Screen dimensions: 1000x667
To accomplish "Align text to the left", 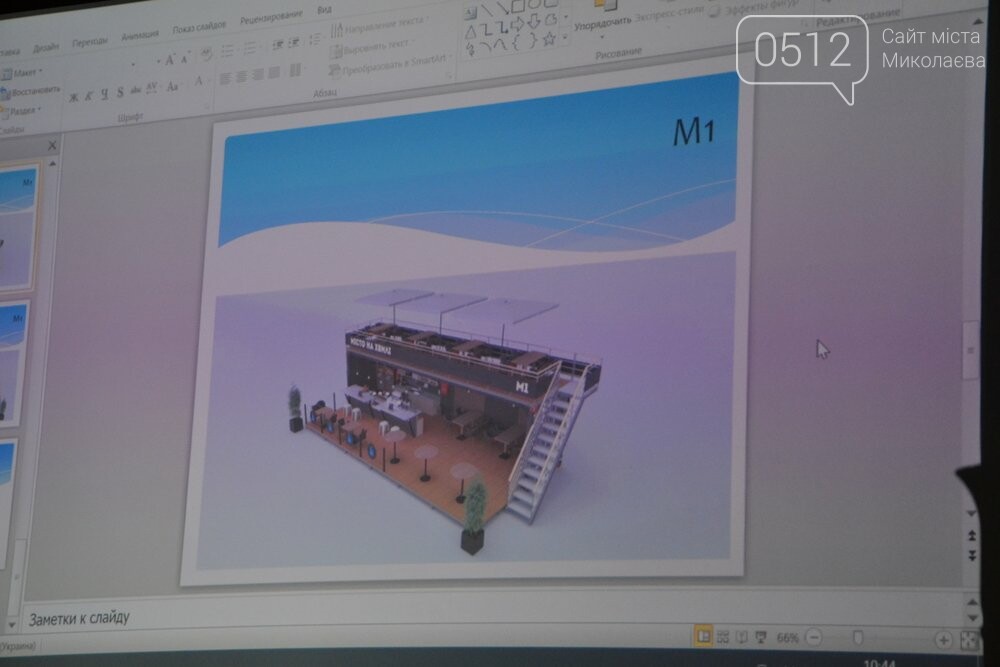I will click(x=225, y=79).
